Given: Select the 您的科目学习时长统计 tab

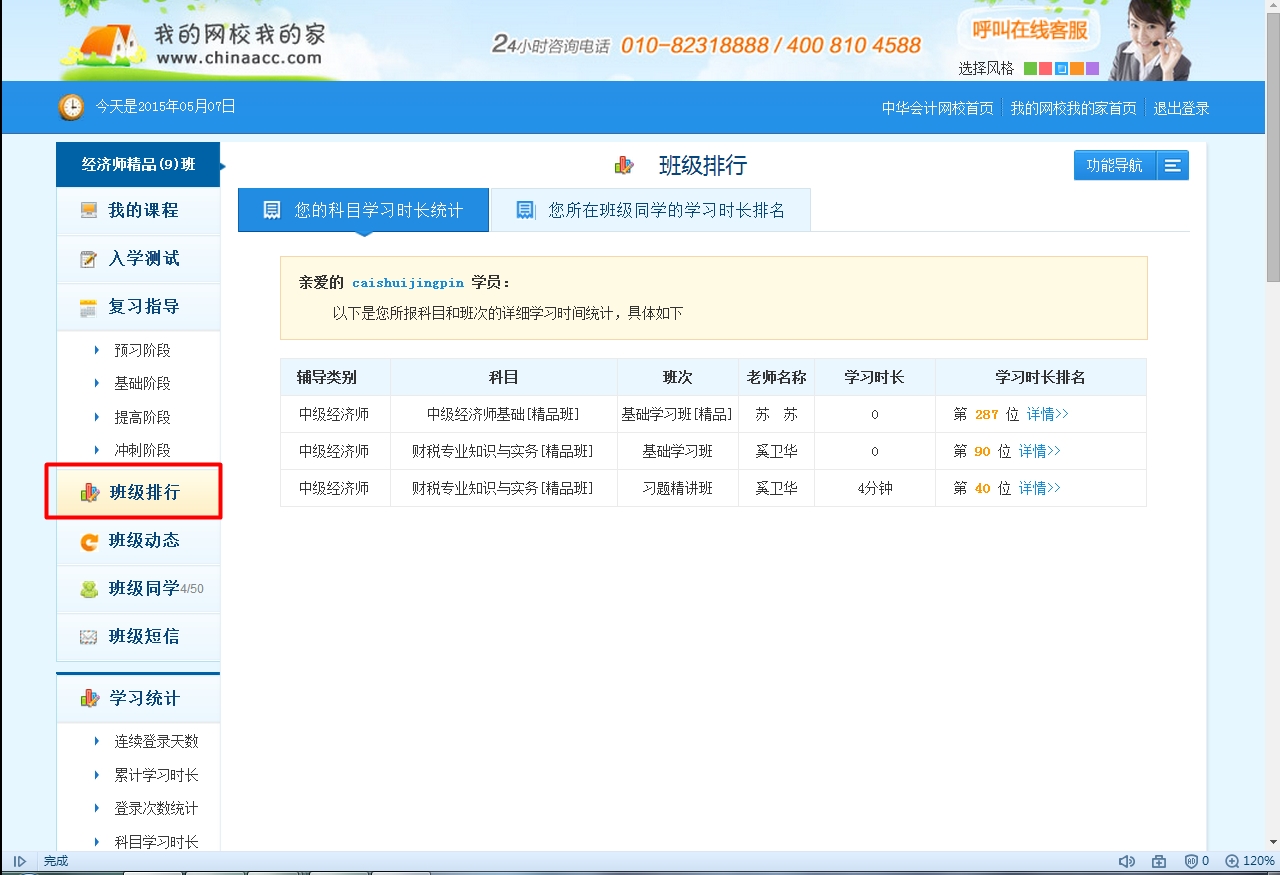Looking at the screenshot, I should tap(364, 210).
